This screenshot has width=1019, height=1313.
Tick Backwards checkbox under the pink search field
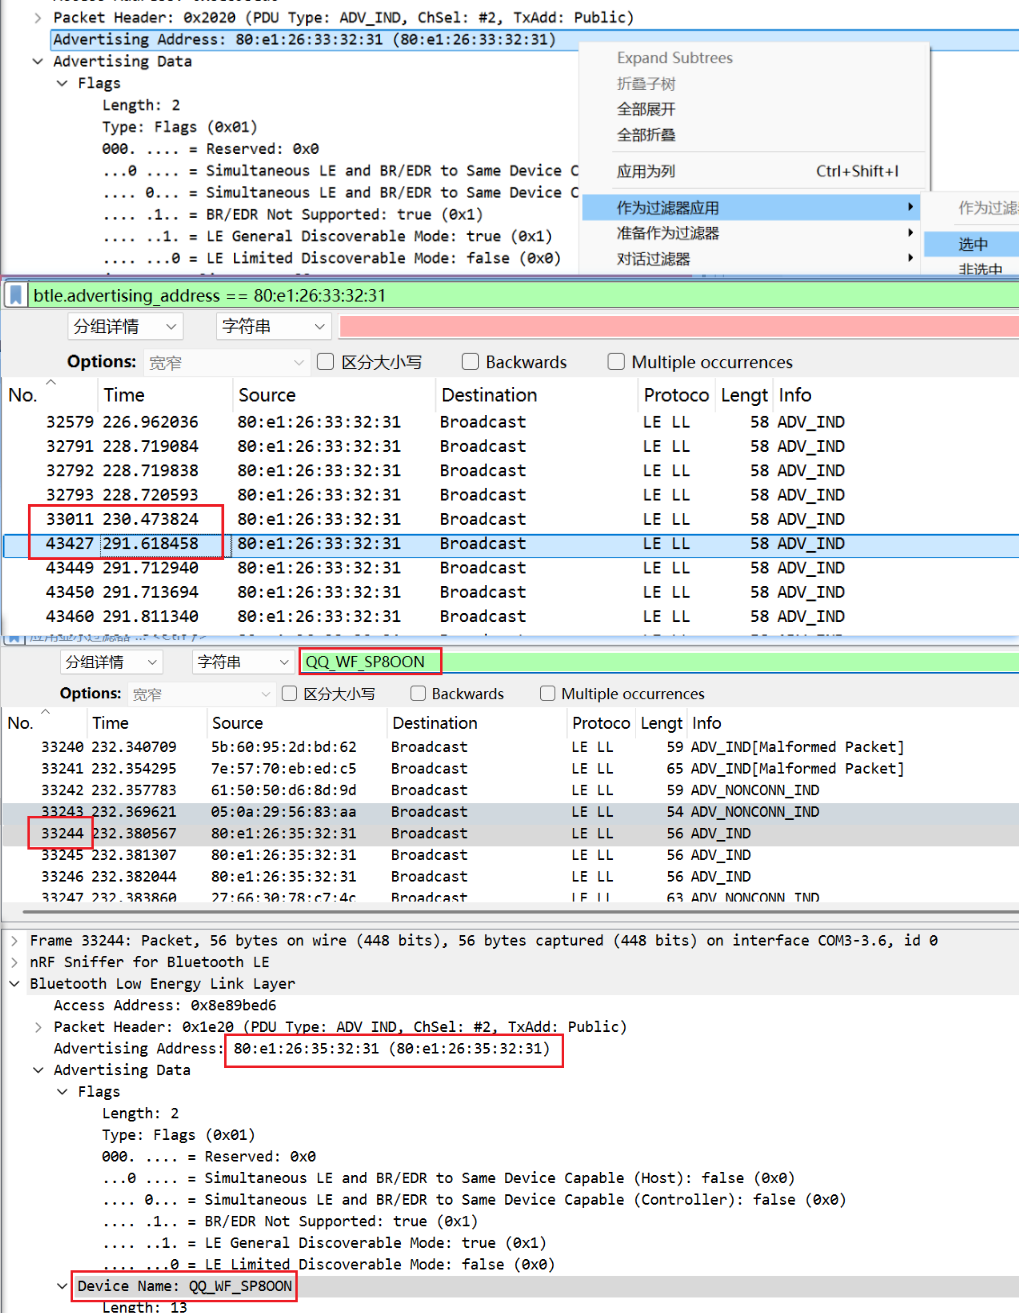[x=470, y=362]
